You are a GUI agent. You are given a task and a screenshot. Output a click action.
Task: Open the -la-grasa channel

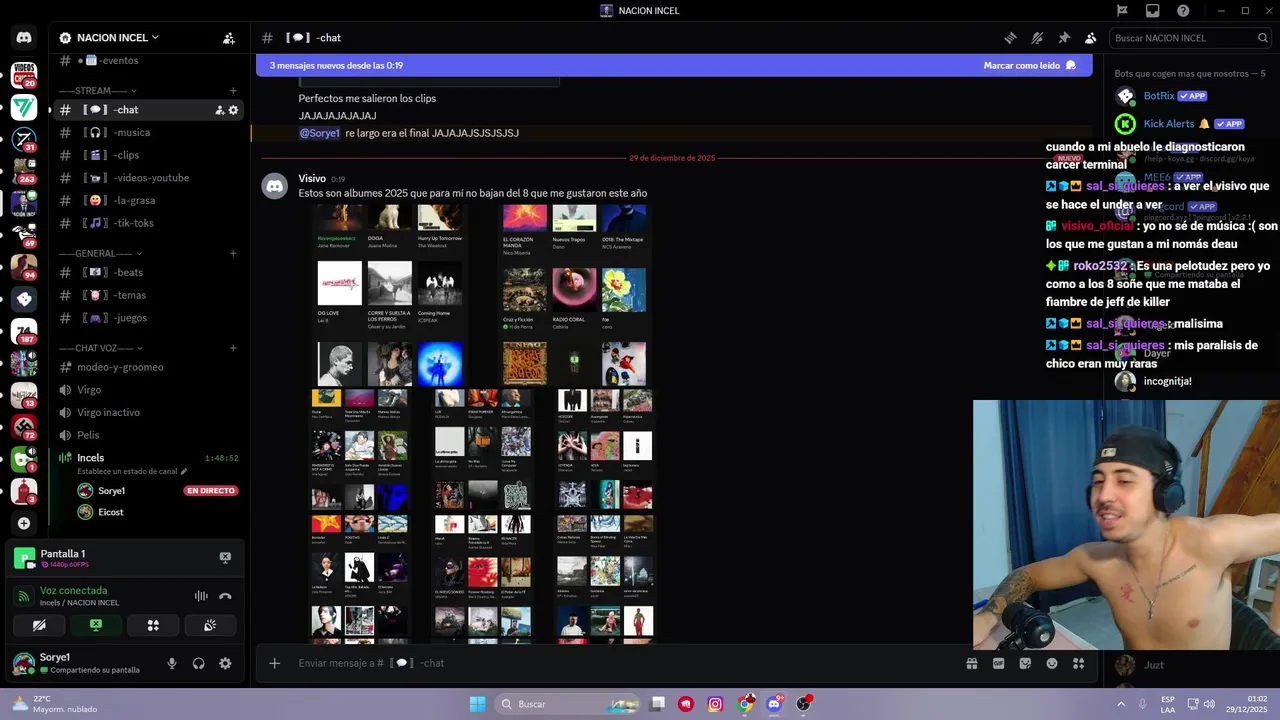coord(146,201)
